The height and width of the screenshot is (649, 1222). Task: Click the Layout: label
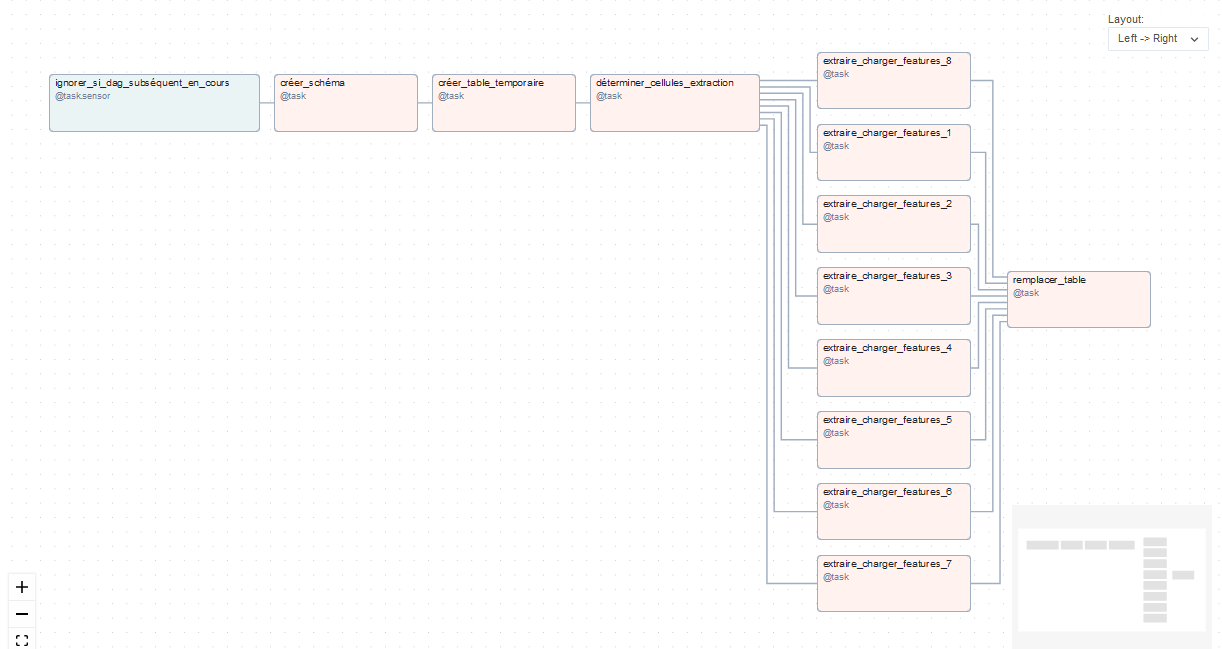(1126, 19)
